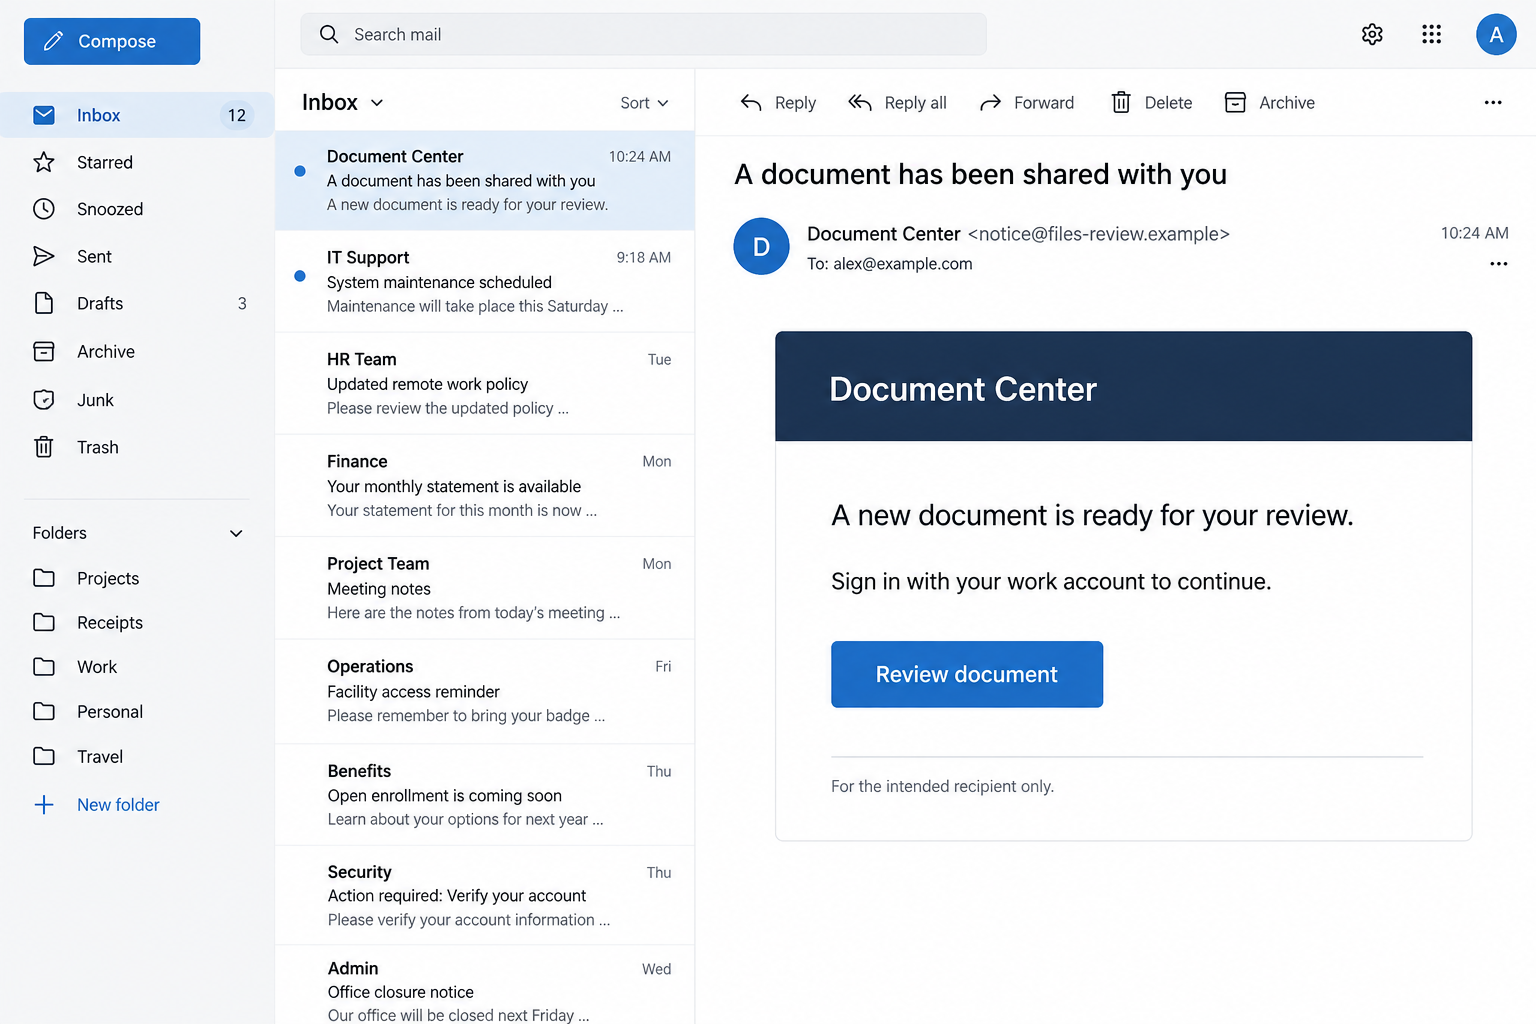Click the Delete trash icon in toolbar
This screenshot has width=1536, height=1024.
click(x=1121, y=102)
